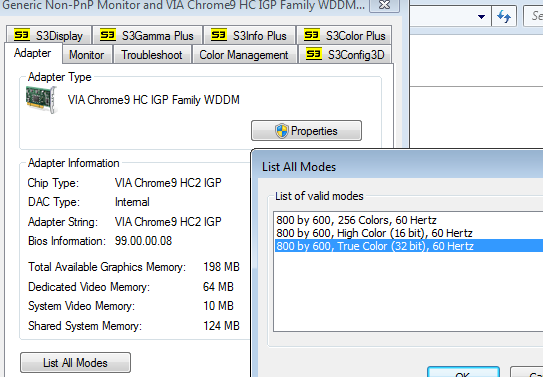This screenshot has height=377, width=543.
Task: Click the shield icon on Properties button
Action: point(282,131)
